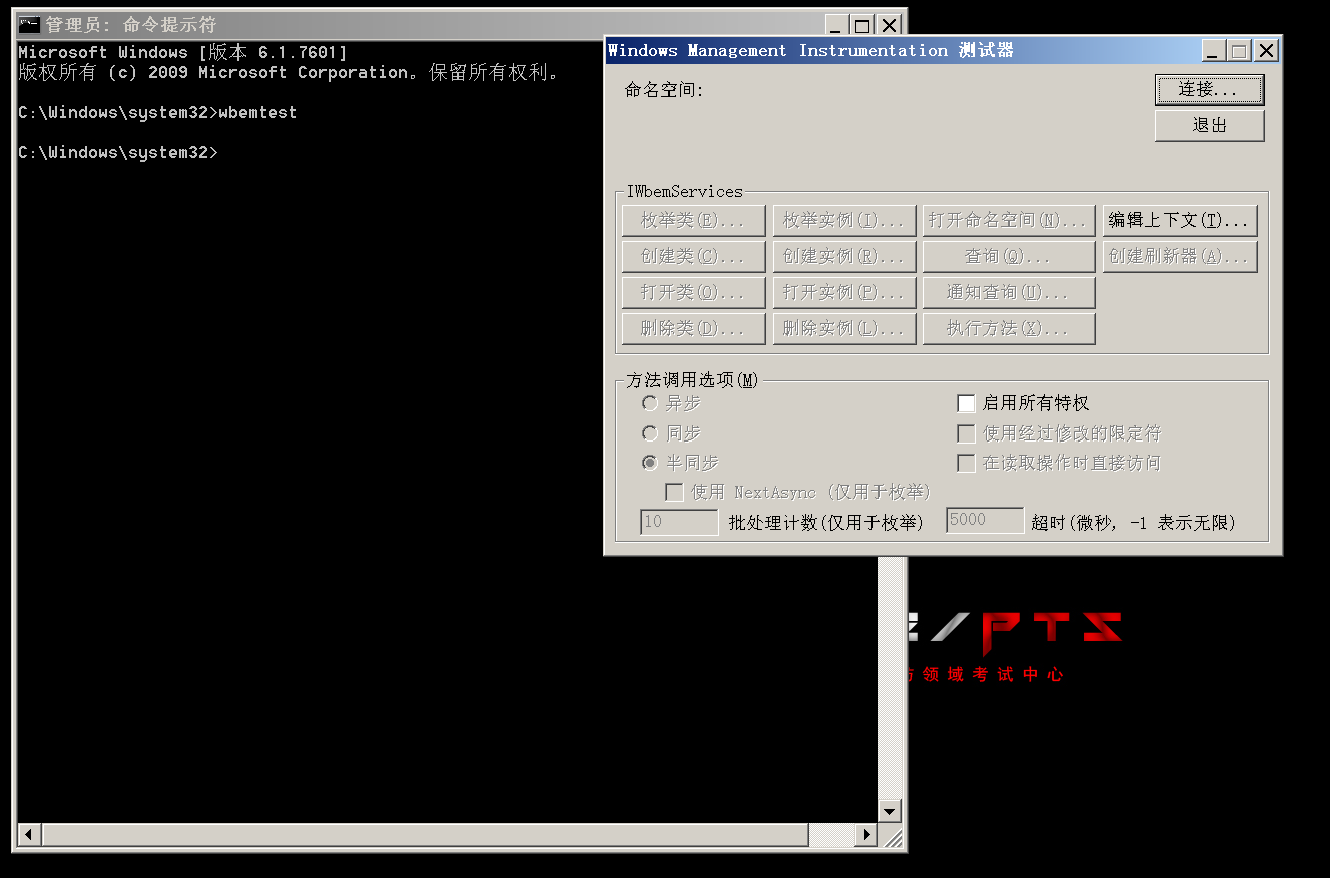The height and width of the screenshot is (878, 1330).
Task: Click the 删除类 (Delete Class) button
Action: [693, 328]
